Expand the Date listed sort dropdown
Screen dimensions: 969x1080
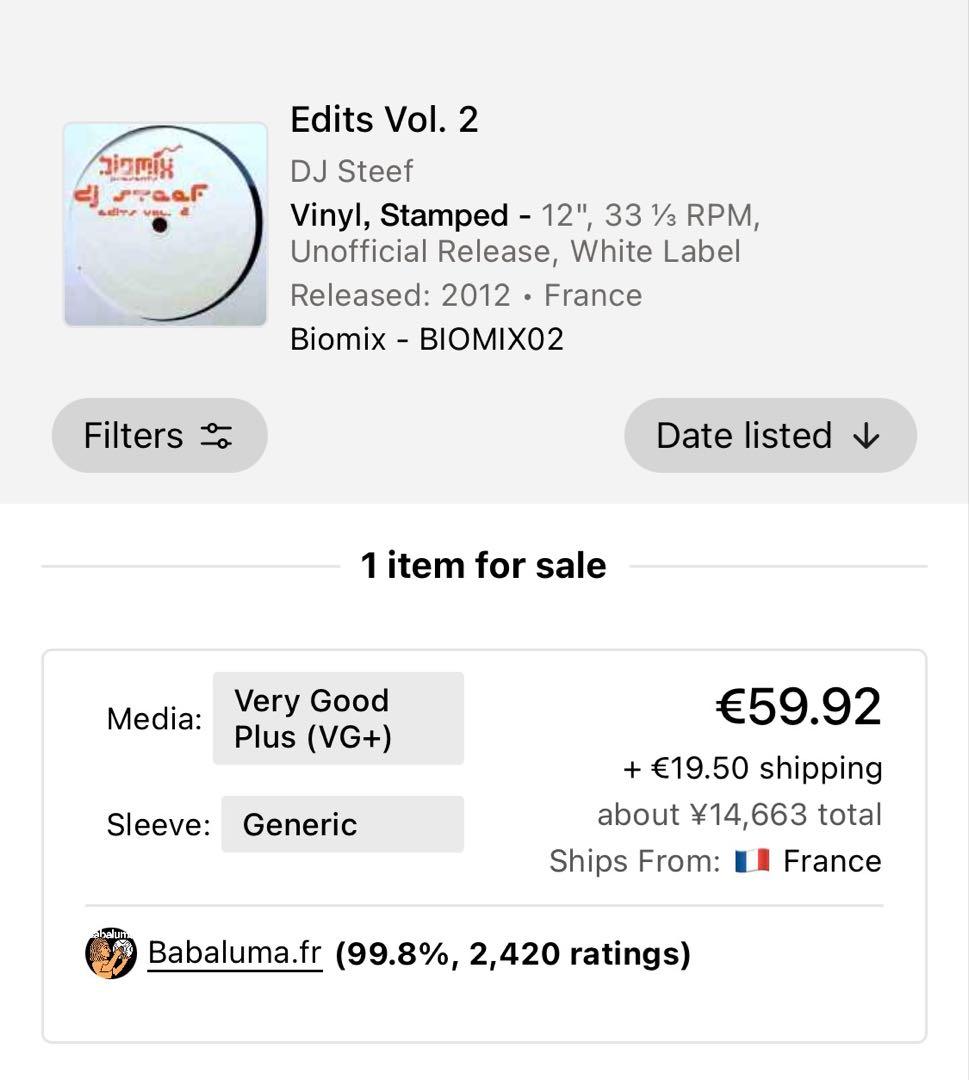coord(769,435)
